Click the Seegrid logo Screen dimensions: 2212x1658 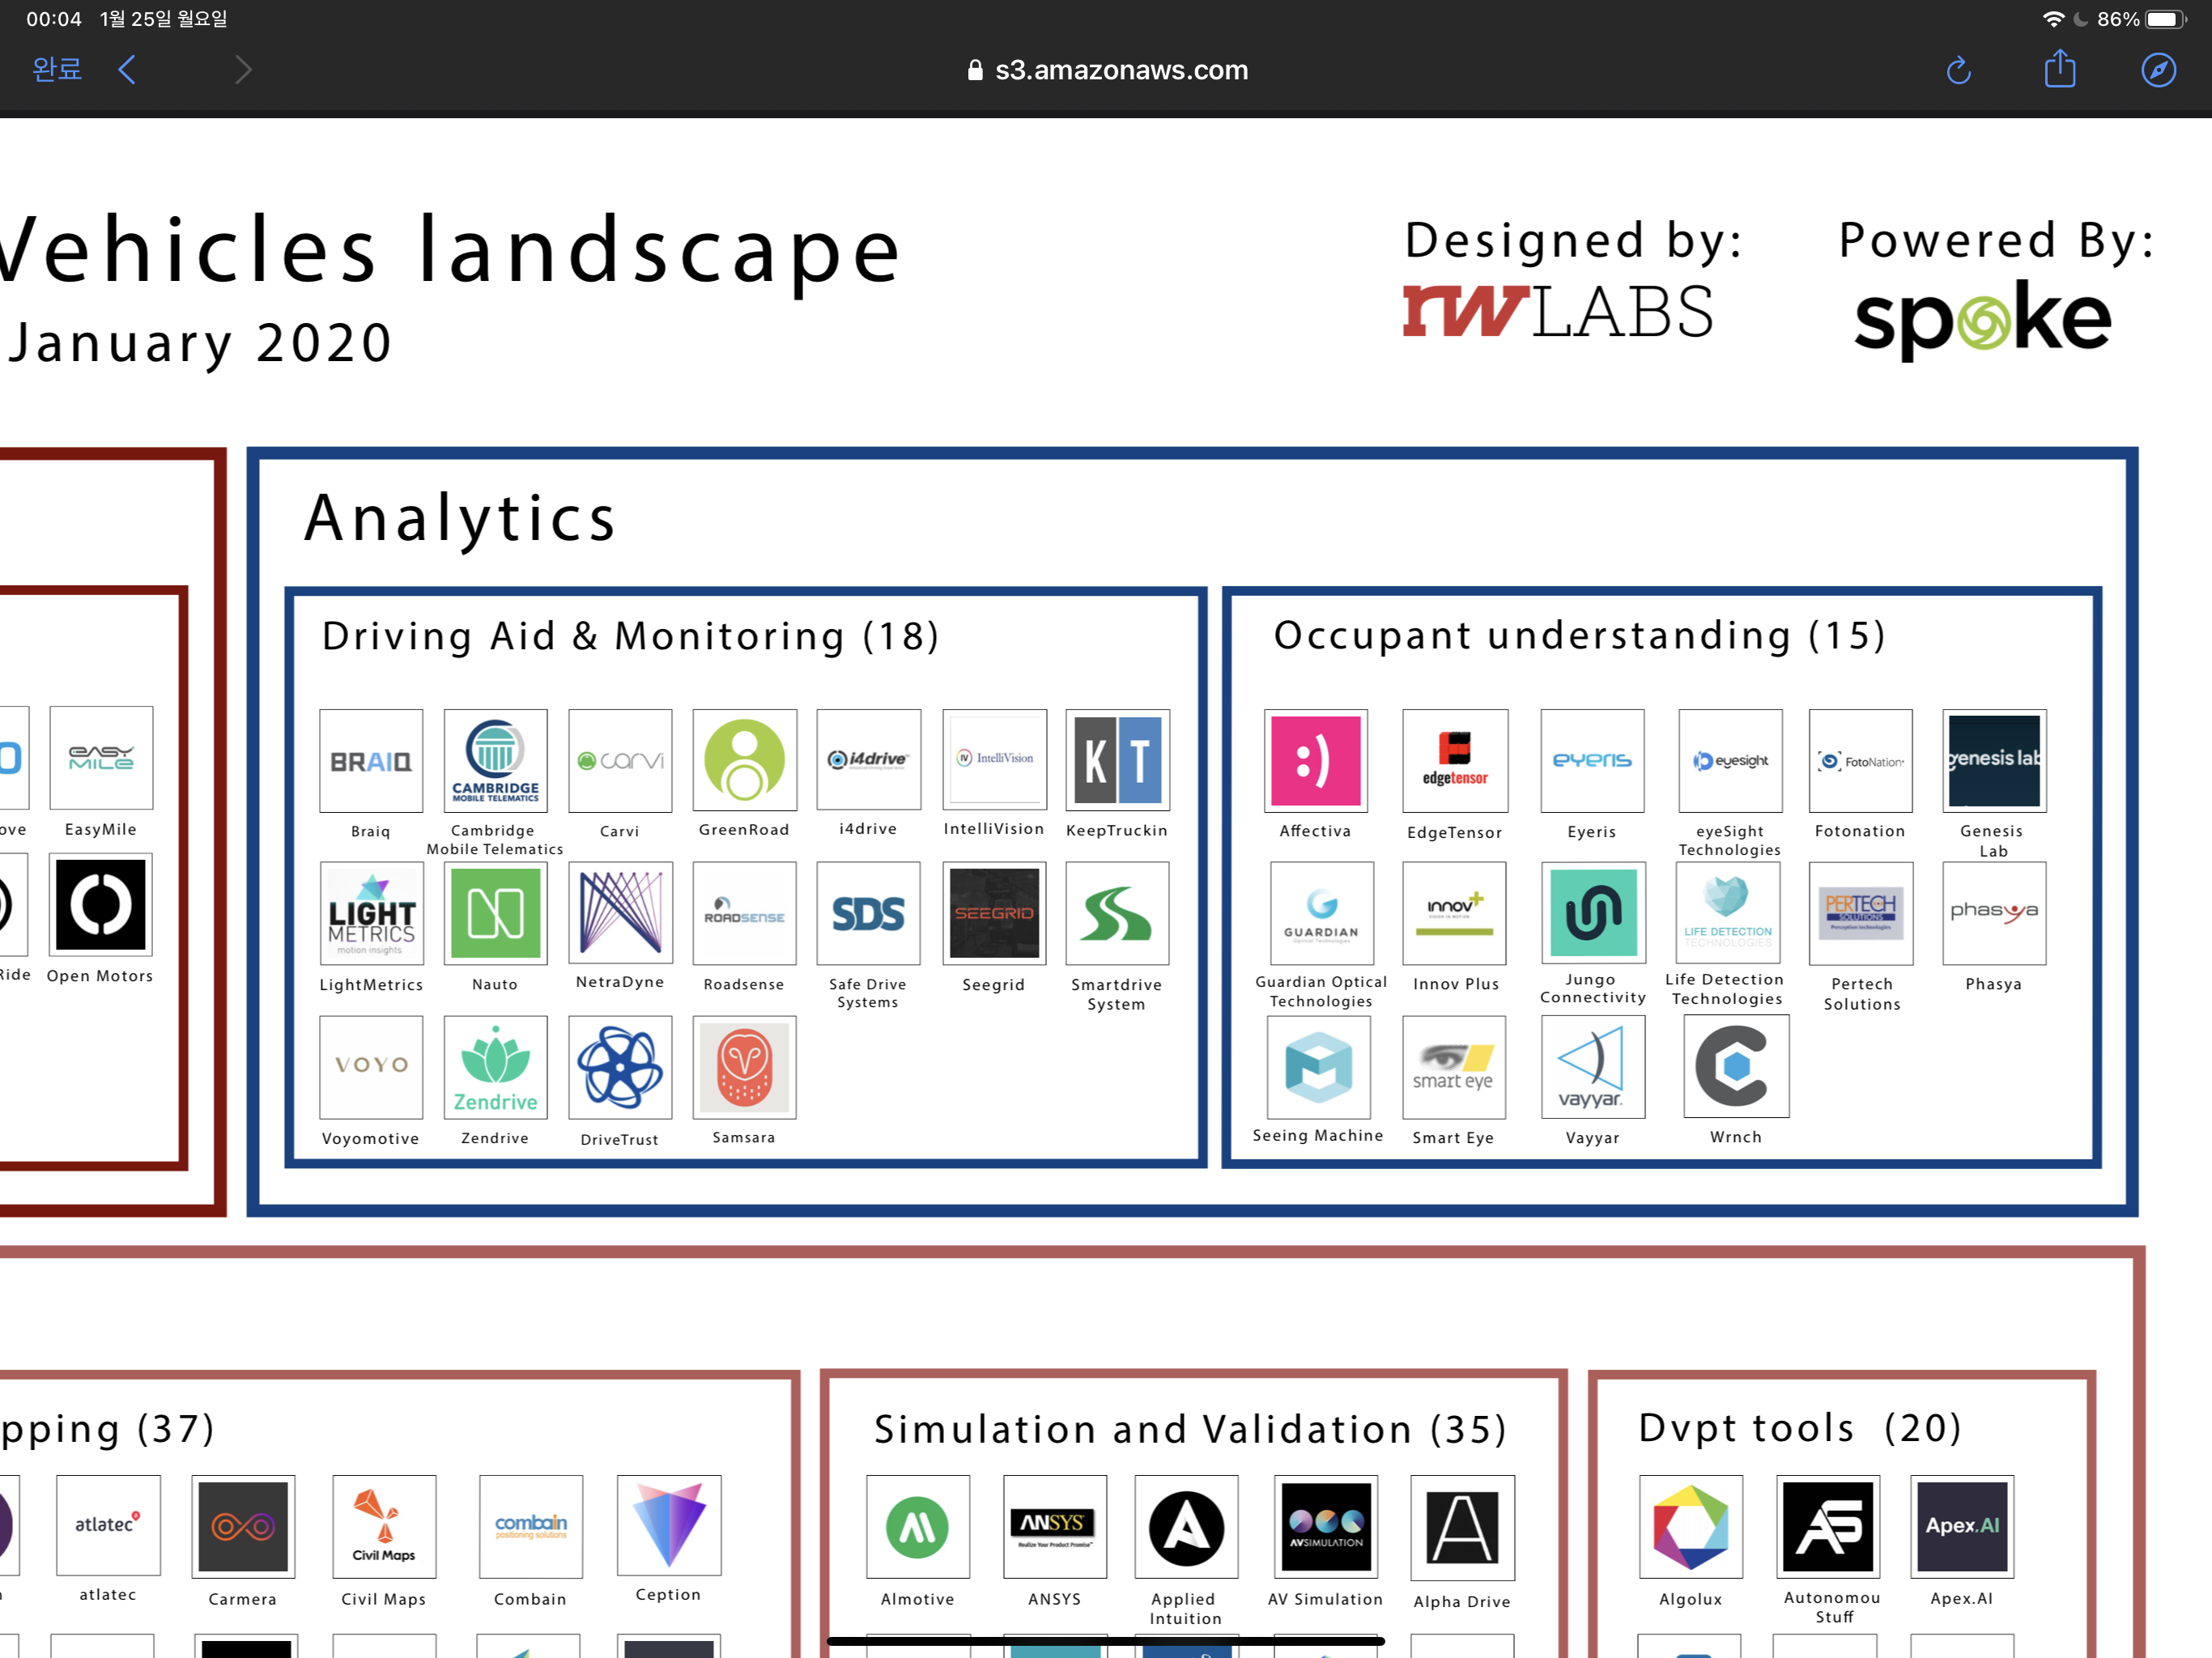pyautogui.click(x=994, y=913)
